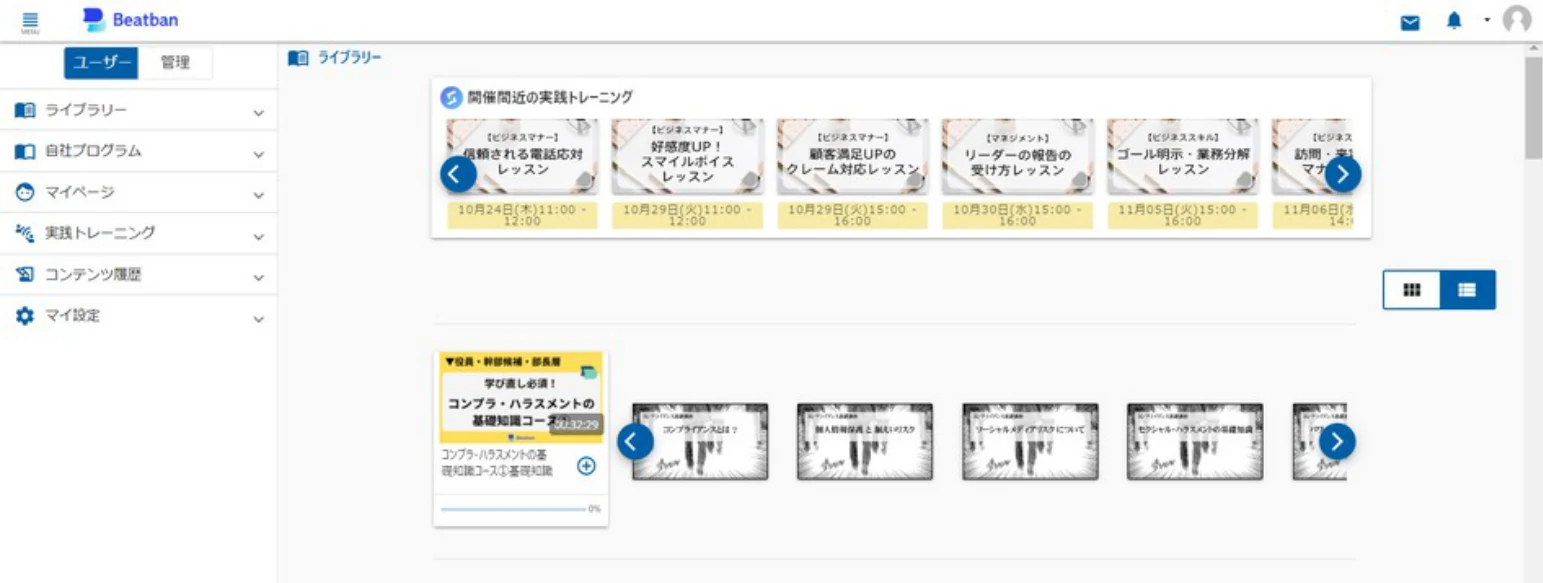Expand the ライブラリー chevron
This screenshot has height=583, width=1543.
[259, 113]
